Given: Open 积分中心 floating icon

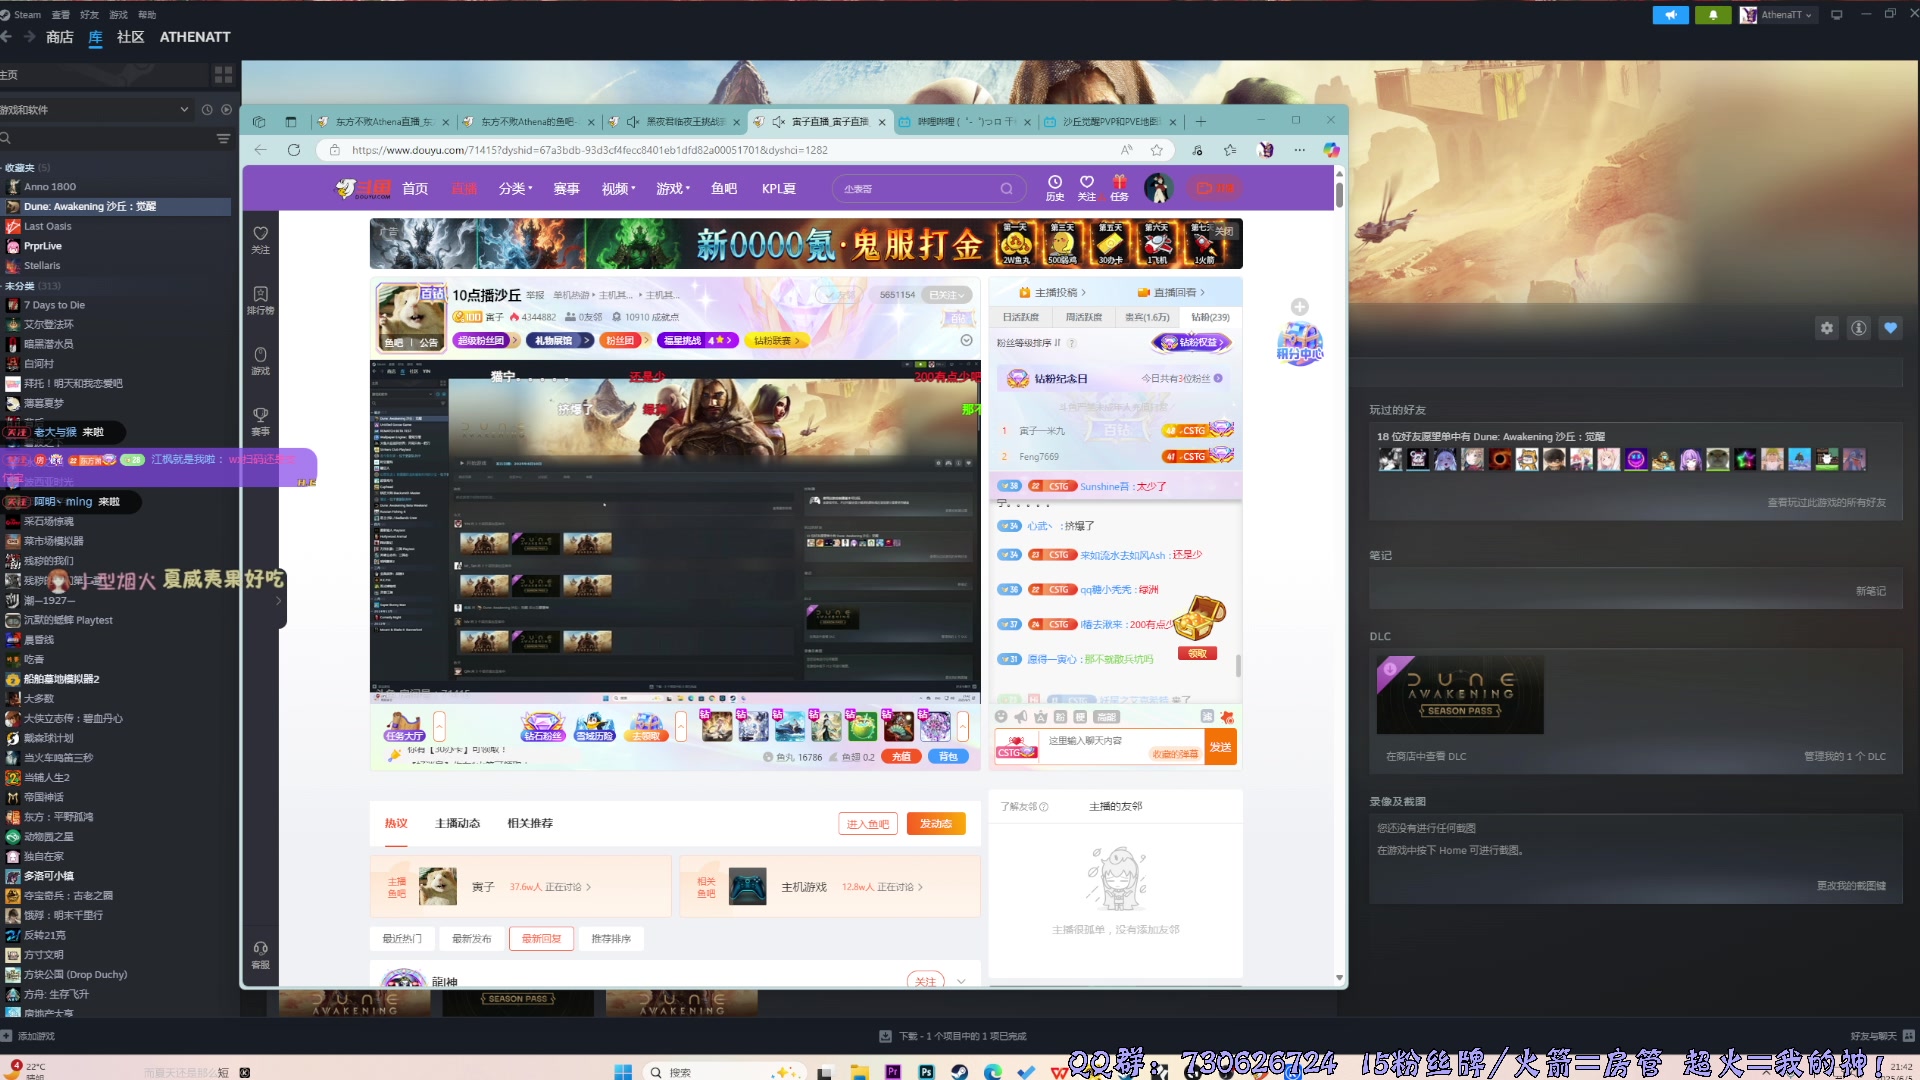Looking at the screenshot, I should (x=1300, y=343).
